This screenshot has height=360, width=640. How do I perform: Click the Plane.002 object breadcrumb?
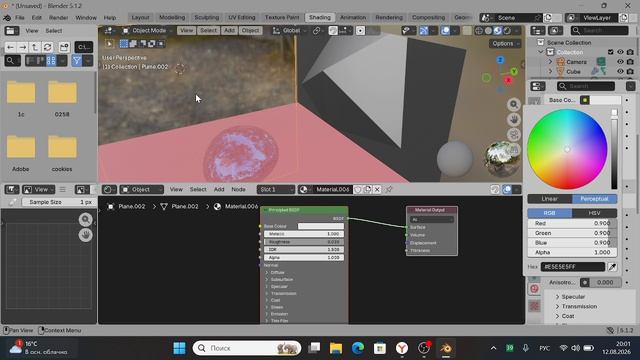coord(126,207)
